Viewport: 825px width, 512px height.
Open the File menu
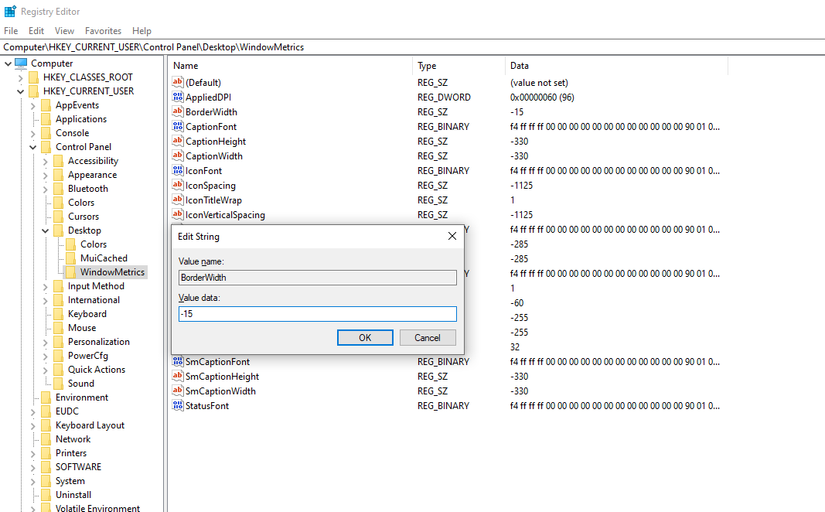click(11, 31)
